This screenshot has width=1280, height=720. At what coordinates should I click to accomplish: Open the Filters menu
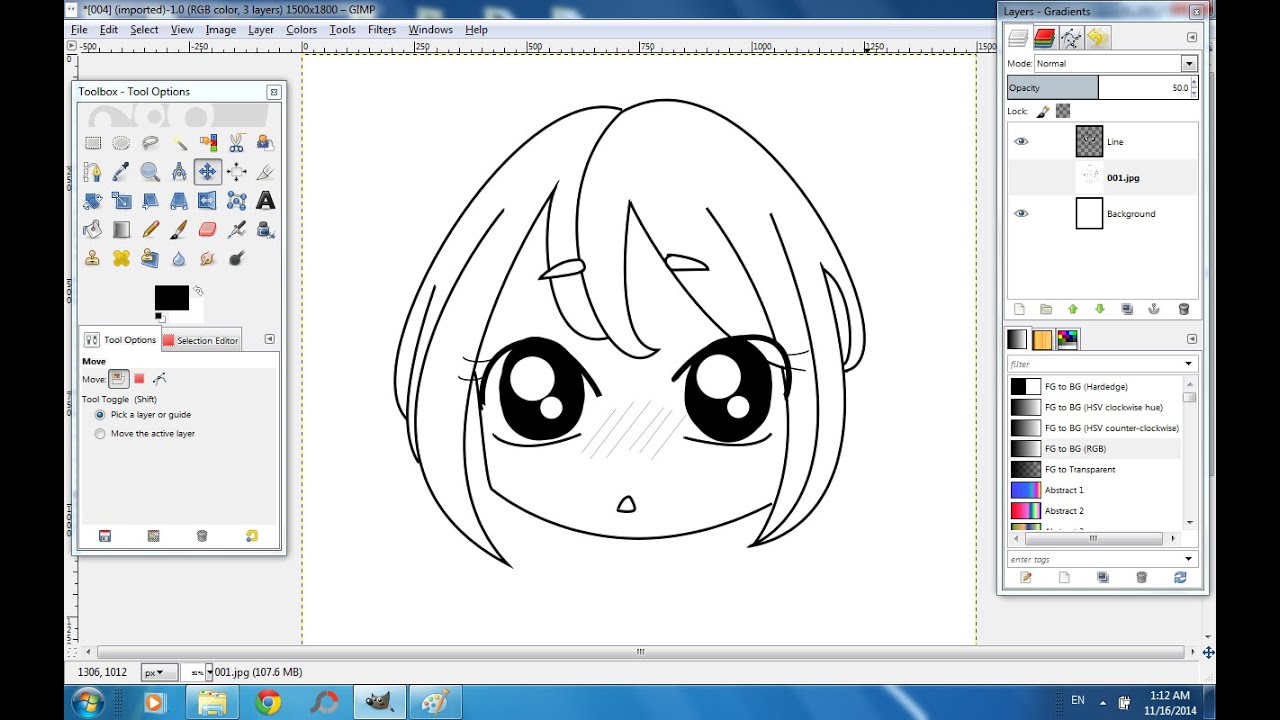pyautogui.click(x=382, y=30)
